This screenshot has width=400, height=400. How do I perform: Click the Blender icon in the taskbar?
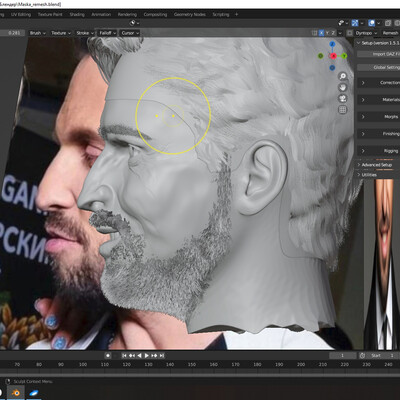point(16,393)
